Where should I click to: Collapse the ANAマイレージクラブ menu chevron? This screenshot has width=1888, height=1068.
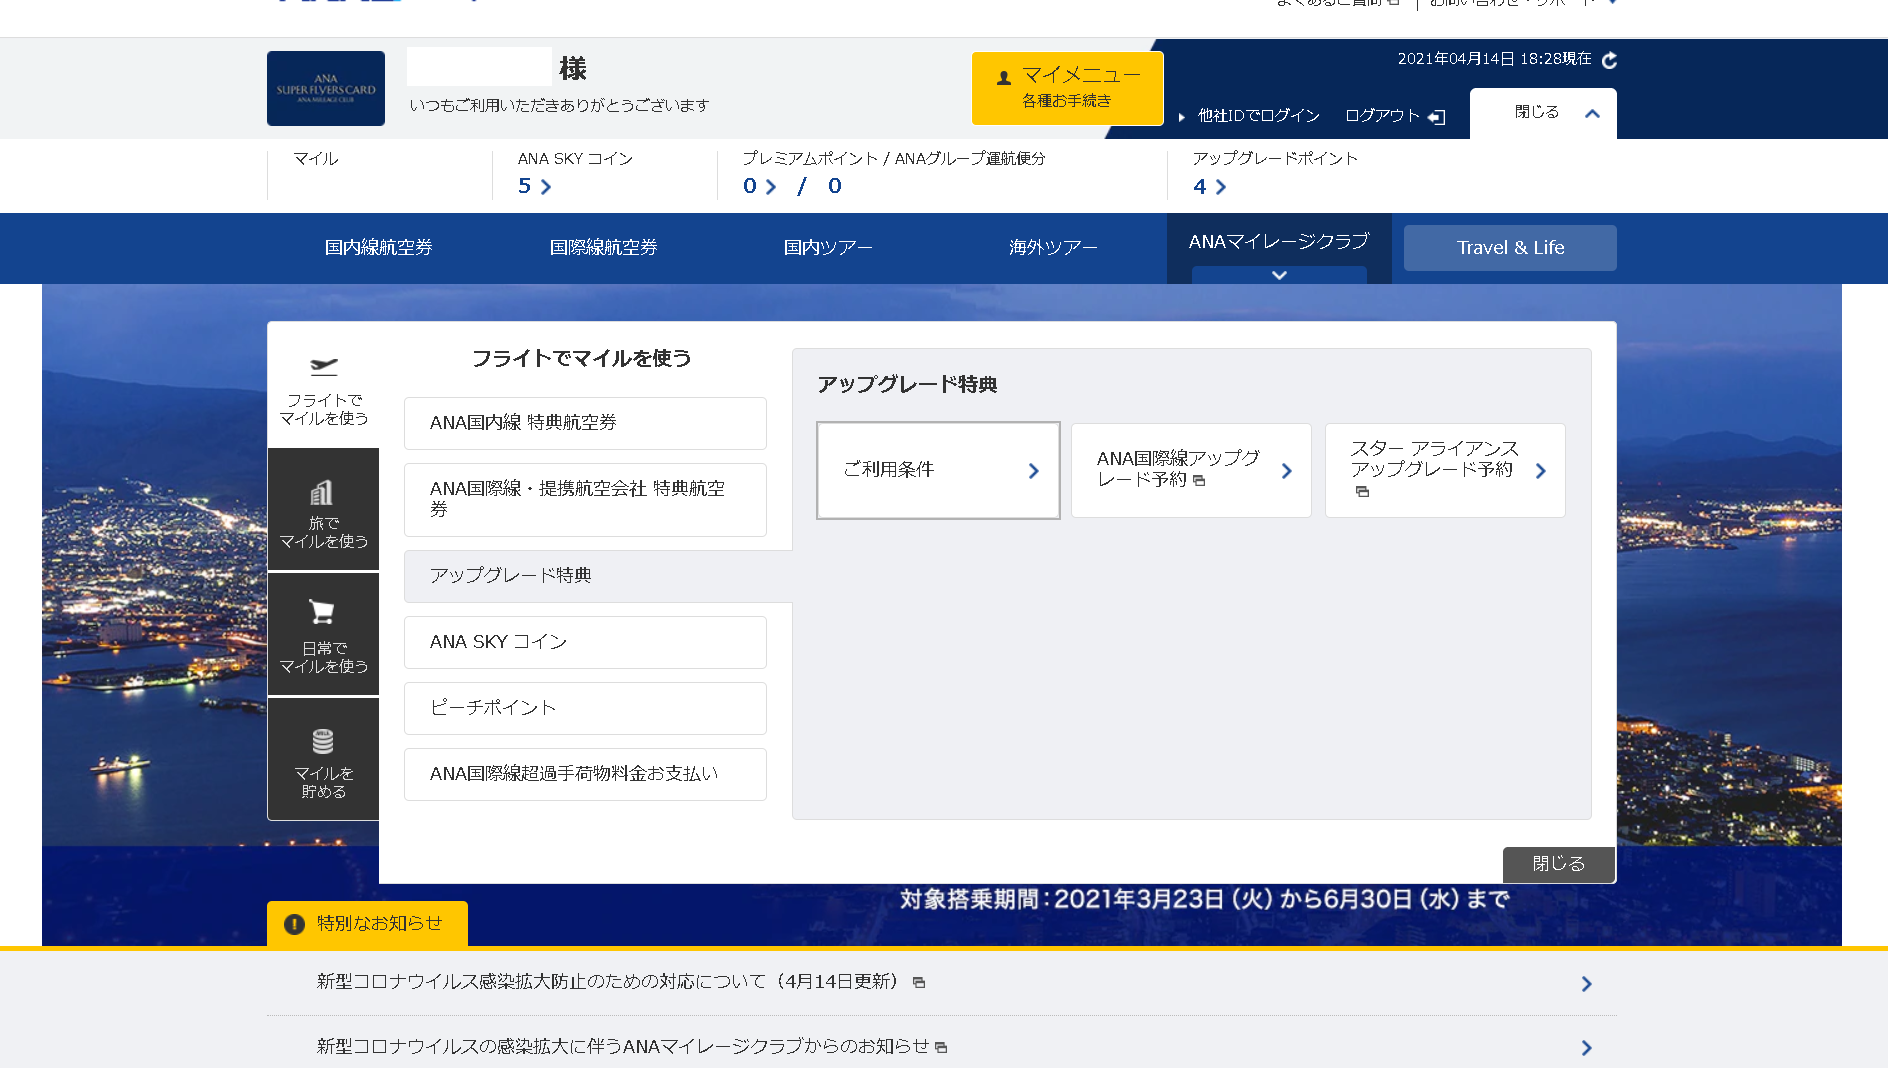point(1279,275)
